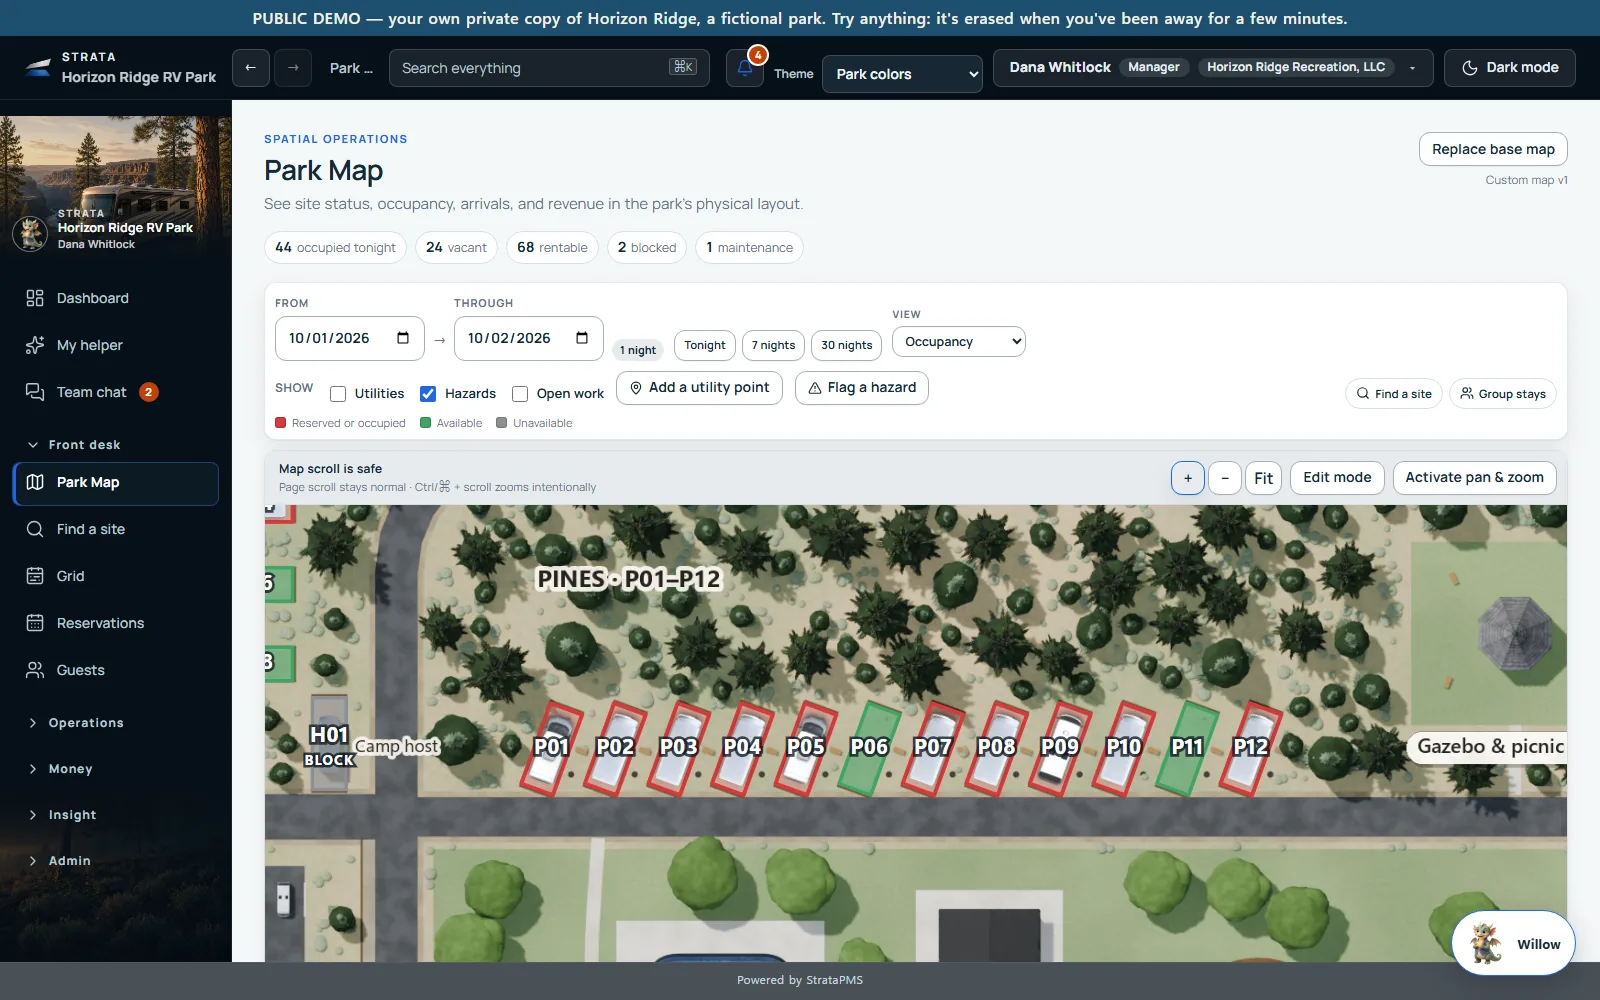Image resolution: width=1600 pixels, height=1000 pixels.
Task: Expand the Admin section
Action: (x=69, y=861)
